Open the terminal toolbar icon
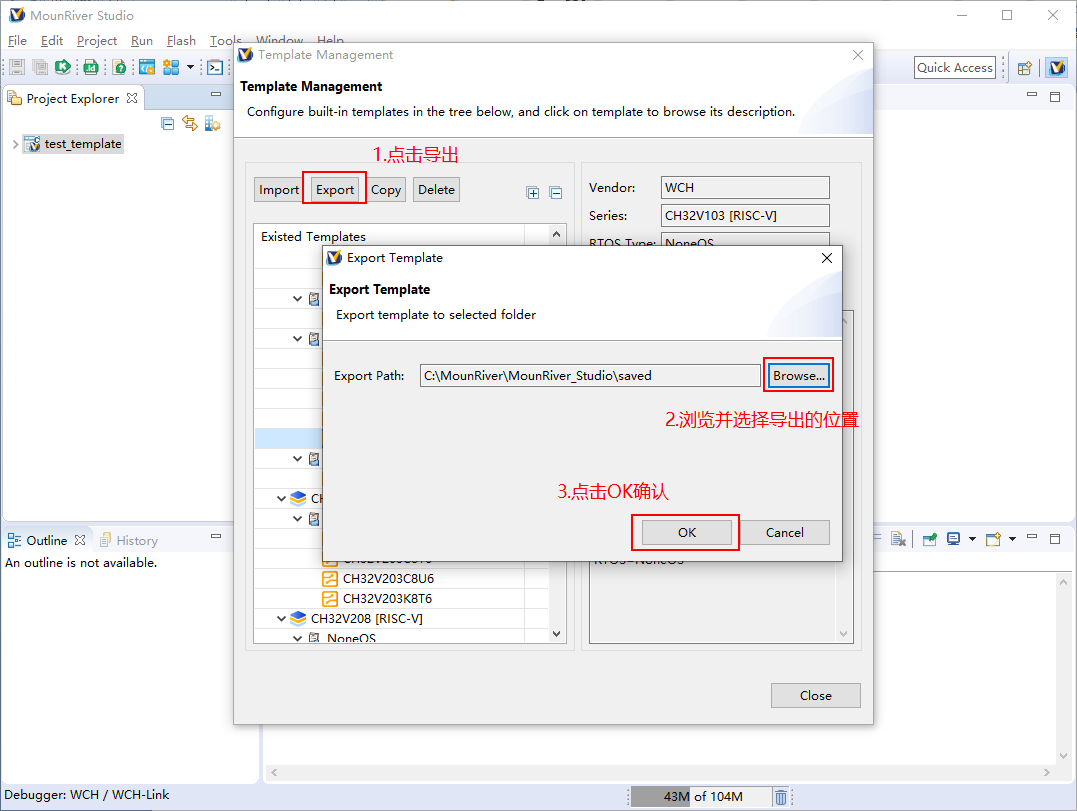 click(215, 67)
